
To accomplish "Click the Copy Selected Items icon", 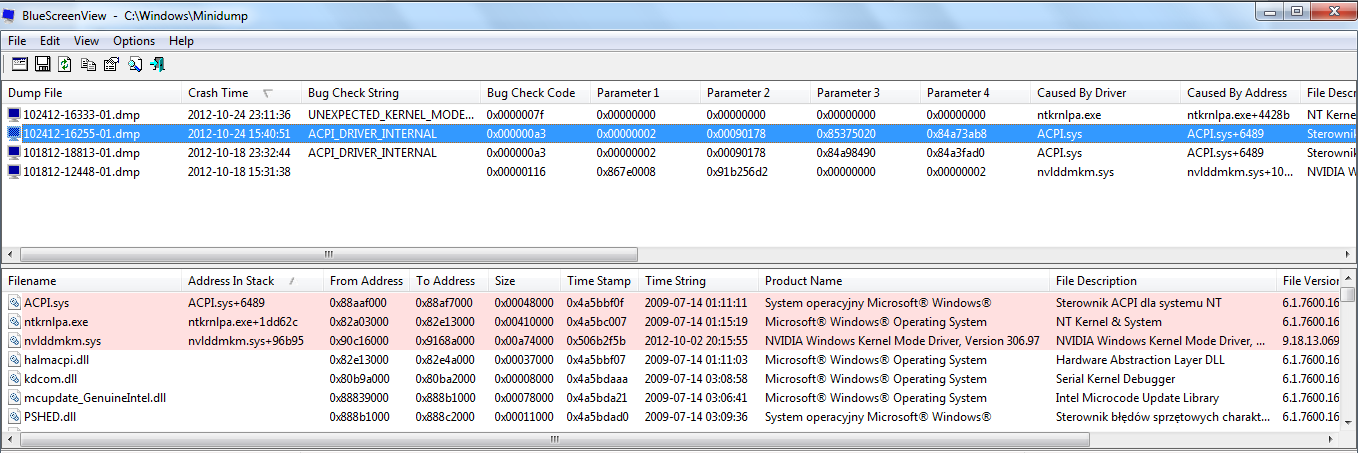I will [x=88, y=64].
